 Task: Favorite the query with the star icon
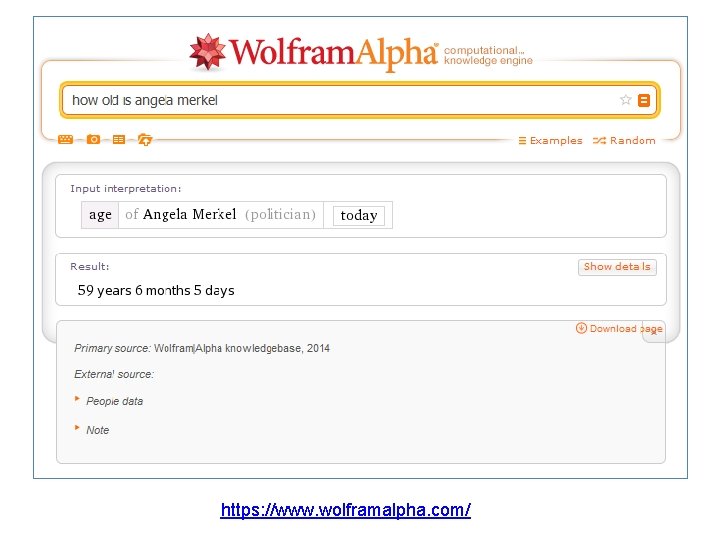[625, 100]
